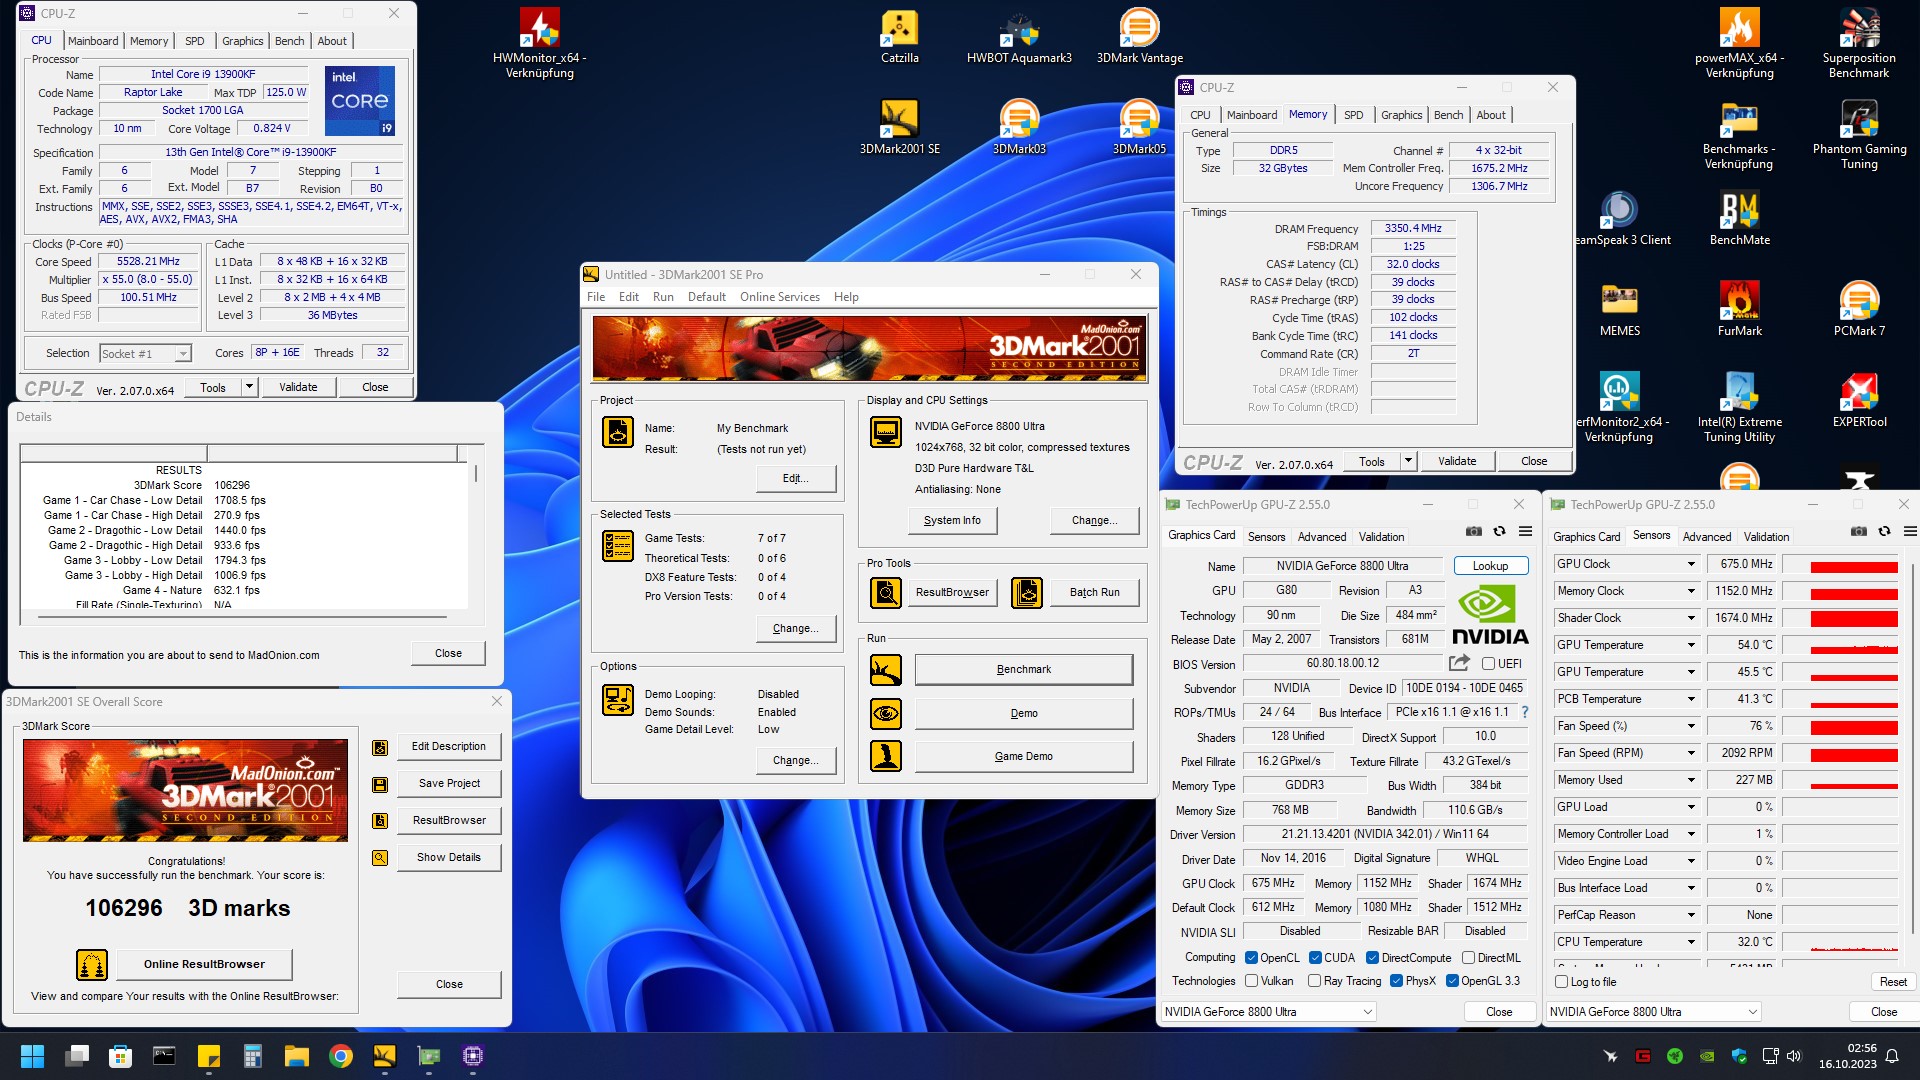Toggle the UEFI checkbox in GPU-Z
The width and height of the screenshot is (1920, 1080).
pos(1488,664)
